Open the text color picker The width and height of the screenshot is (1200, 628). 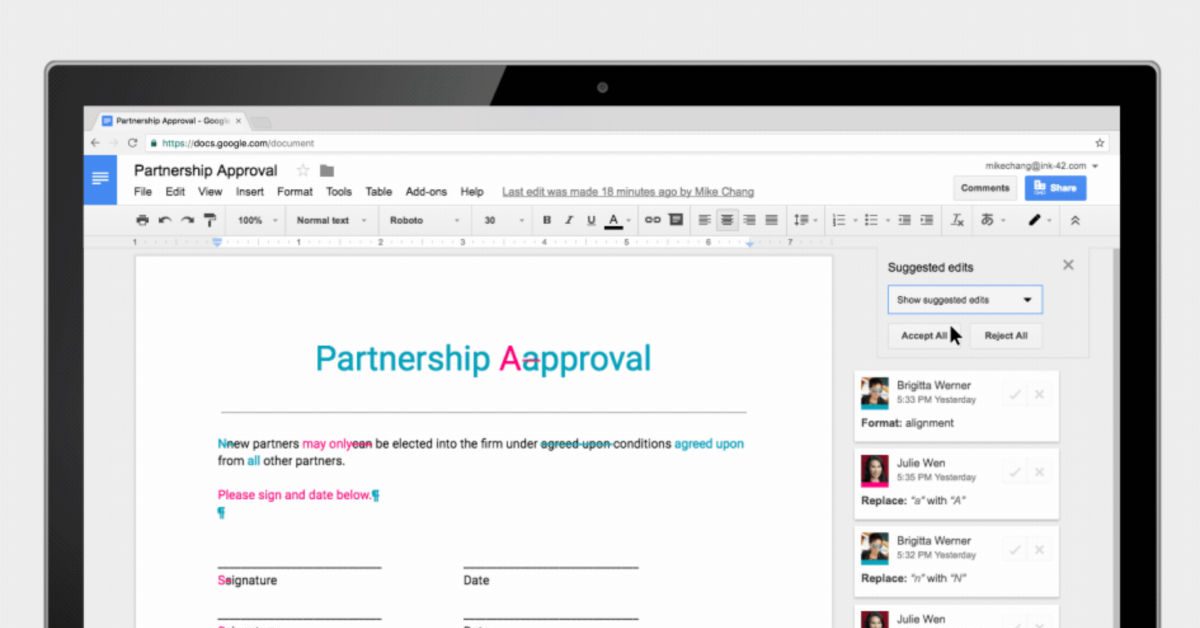(615, 220)
